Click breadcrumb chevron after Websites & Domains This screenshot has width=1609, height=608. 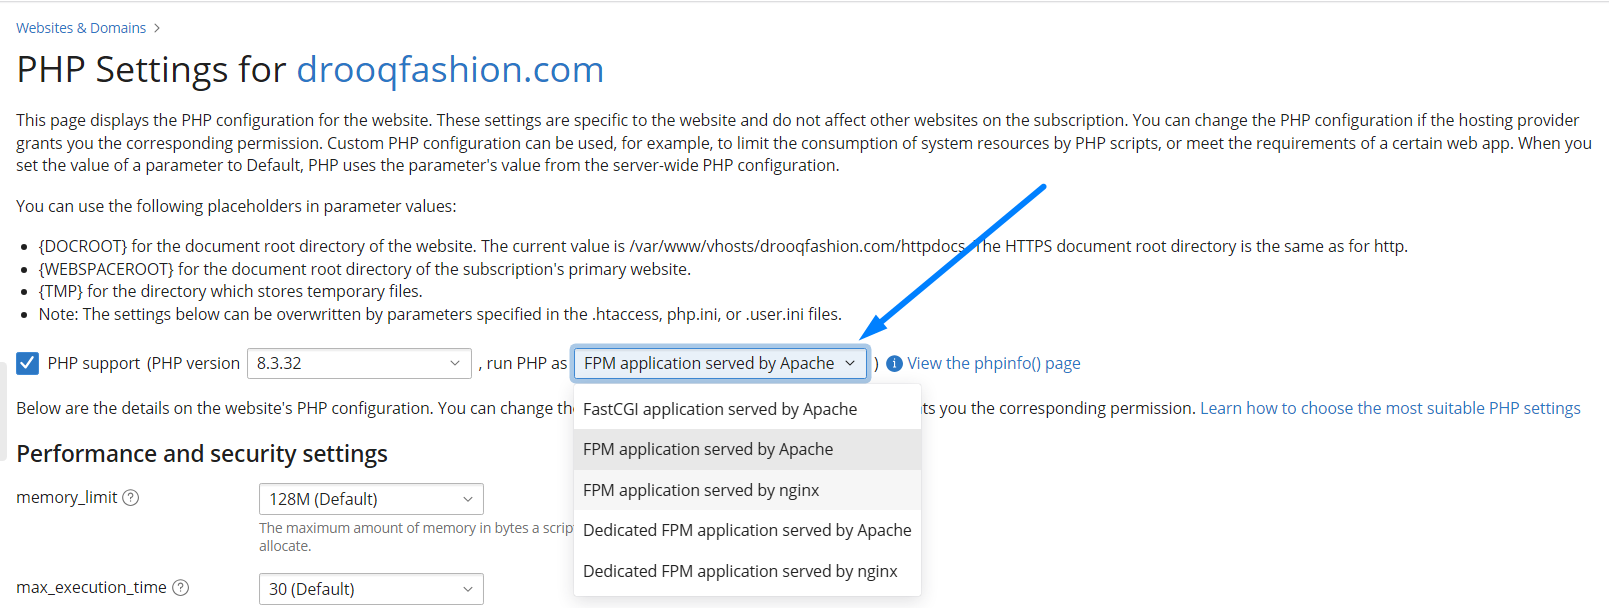(x=157, y=28)
